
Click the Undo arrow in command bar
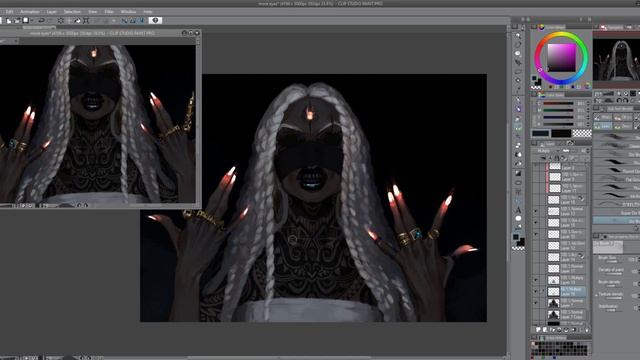tap(41, 20)
